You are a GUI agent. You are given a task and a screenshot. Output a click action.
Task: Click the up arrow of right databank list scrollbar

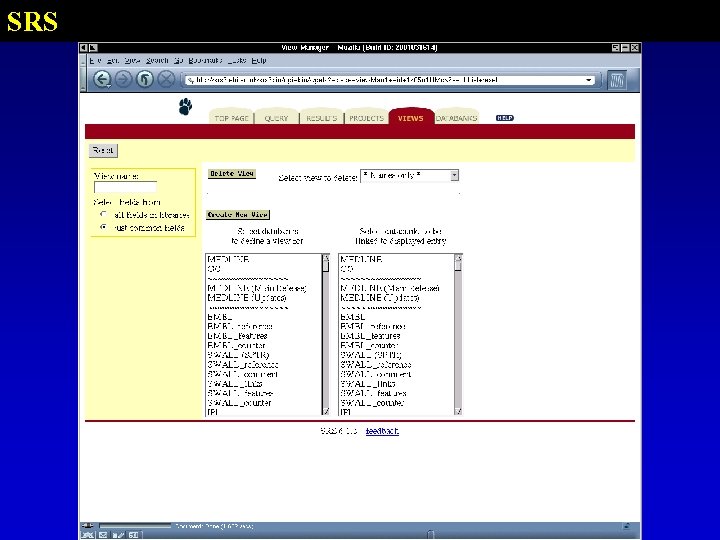pyautogui.click(x=458, y=258)
